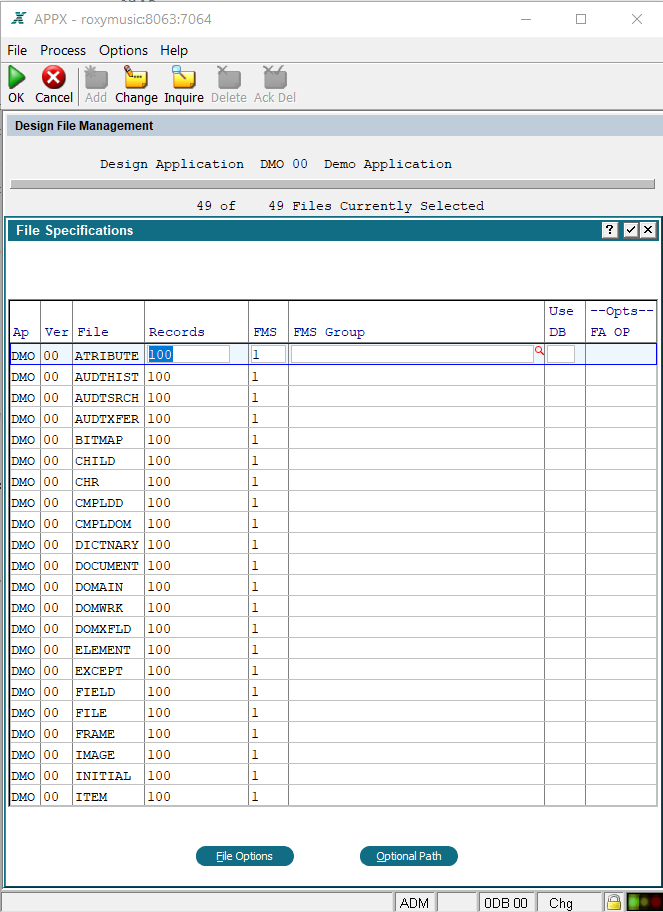Click the Ack Del toolbar icon
The height and width of the screenshot is (912, 663).
pyautogui.click(x=275, y=77)
